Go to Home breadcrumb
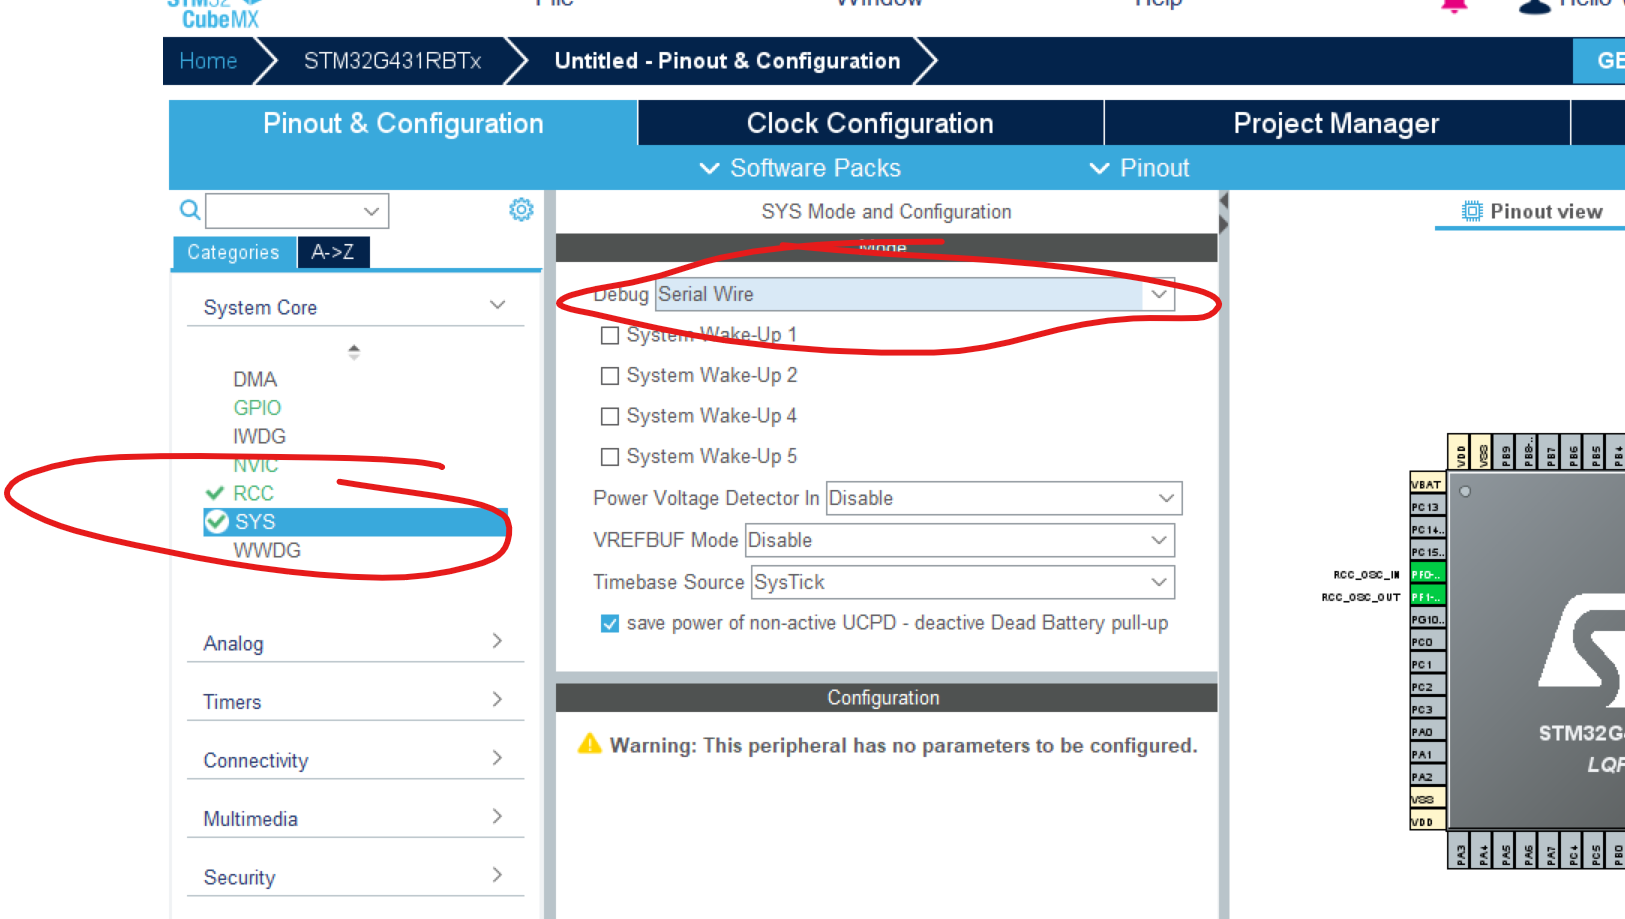Screen dimensions: 1625x919 coord(208,61)
